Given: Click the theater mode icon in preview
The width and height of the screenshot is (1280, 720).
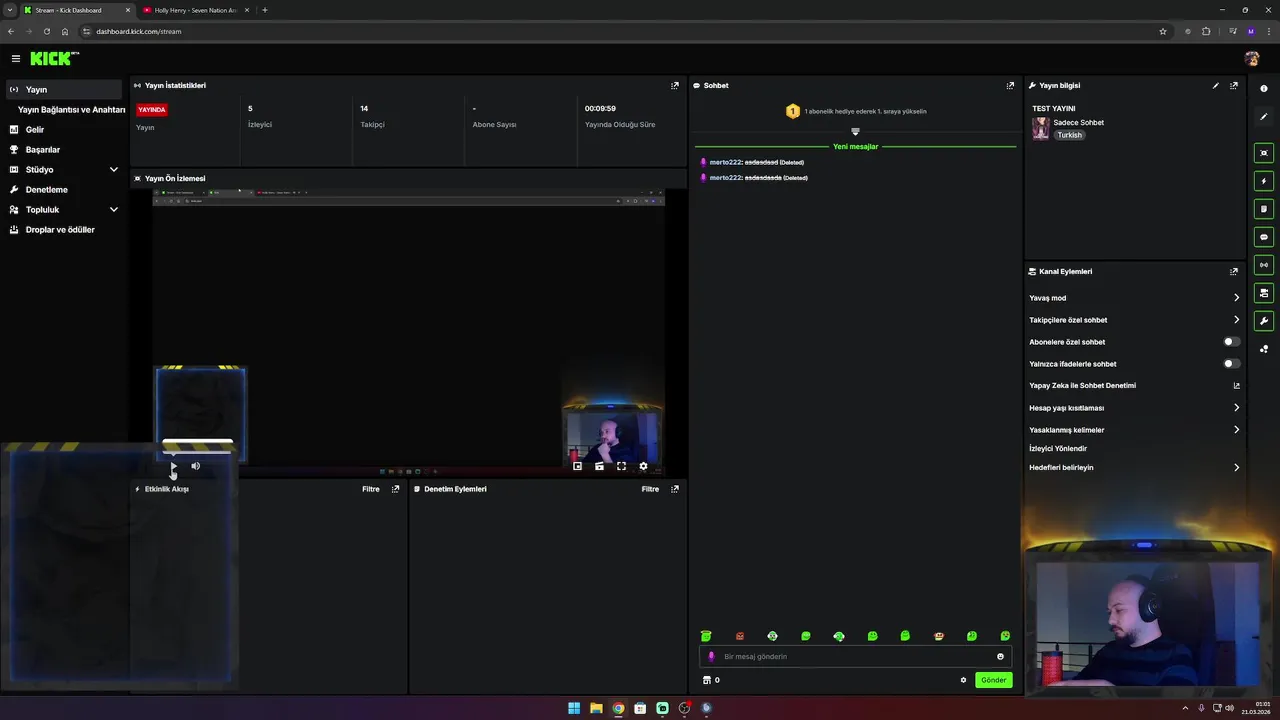Looking at the screenshot, I should point(599,466).
